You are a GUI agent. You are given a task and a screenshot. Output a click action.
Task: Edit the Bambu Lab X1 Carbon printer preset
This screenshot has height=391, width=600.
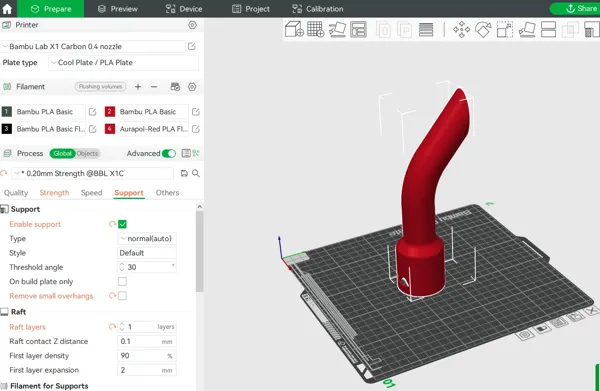(x=192, y=46)
